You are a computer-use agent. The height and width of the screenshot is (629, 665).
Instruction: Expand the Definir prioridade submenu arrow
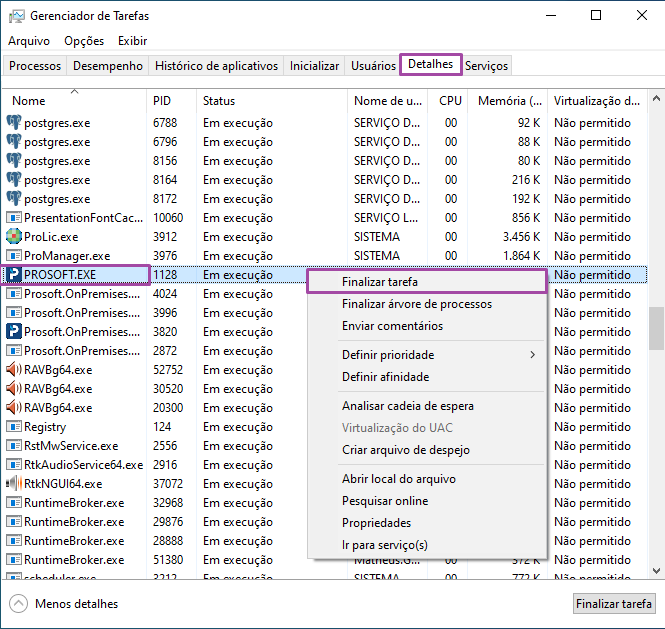pyautogui.click(x=533, y=355)
